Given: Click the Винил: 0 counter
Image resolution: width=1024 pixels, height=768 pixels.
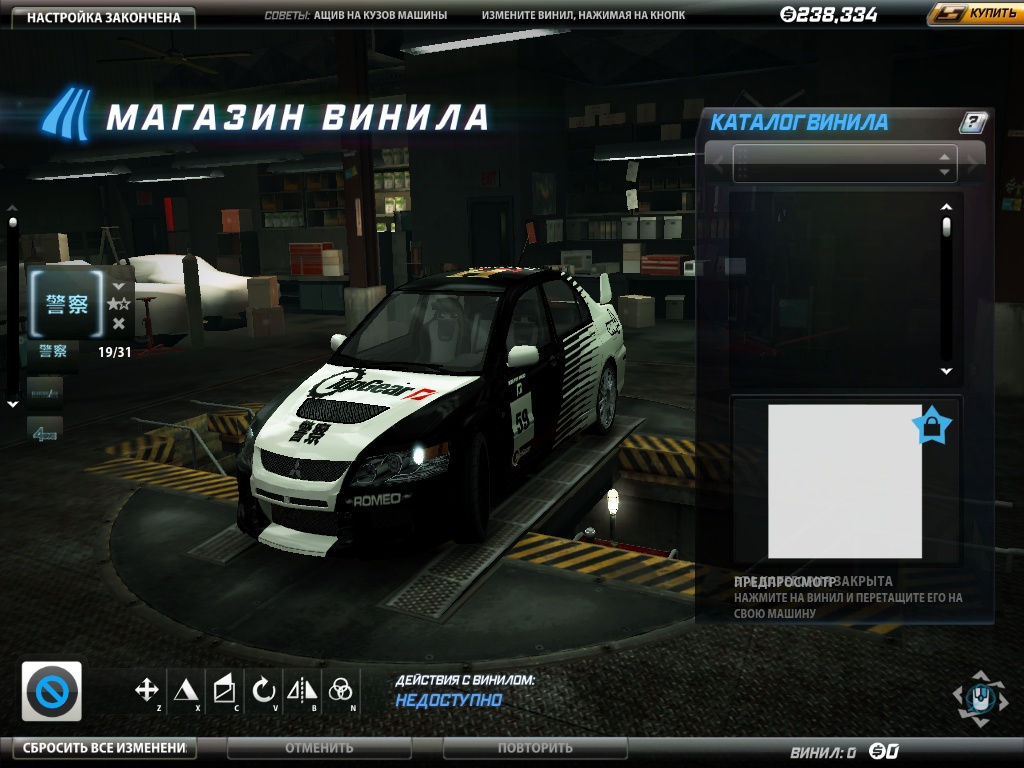Looking at the screenshot, I should tap(823, 752).
